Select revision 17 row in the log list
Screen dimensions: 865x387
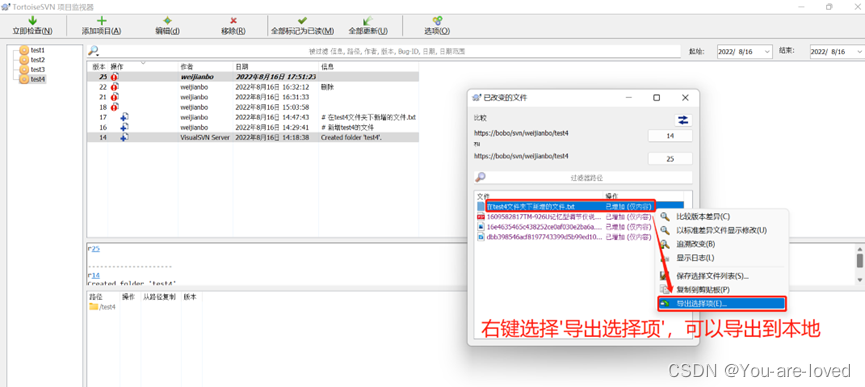point(253,117)
